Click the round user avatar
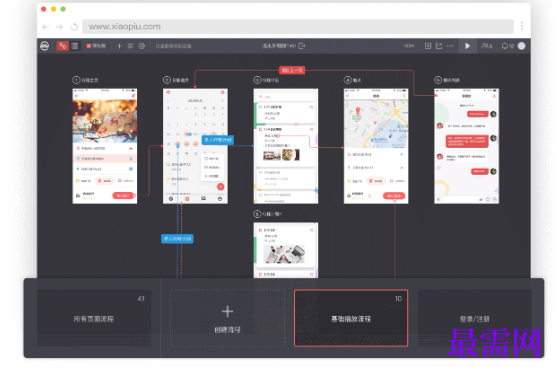The image size is (560, 374). [x=521, y=46]
